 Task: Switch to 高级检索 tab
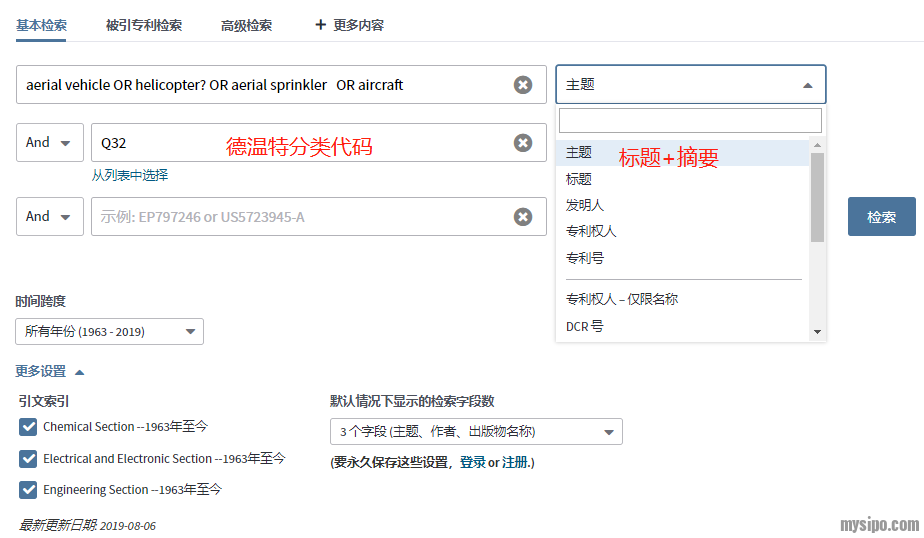[246, 25]
